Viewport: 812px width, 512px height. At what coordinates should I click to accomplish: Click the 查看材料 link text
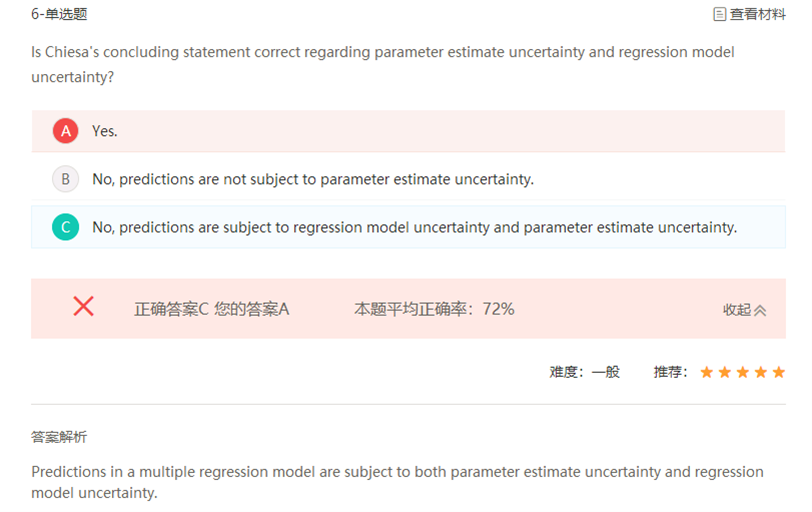758,14
